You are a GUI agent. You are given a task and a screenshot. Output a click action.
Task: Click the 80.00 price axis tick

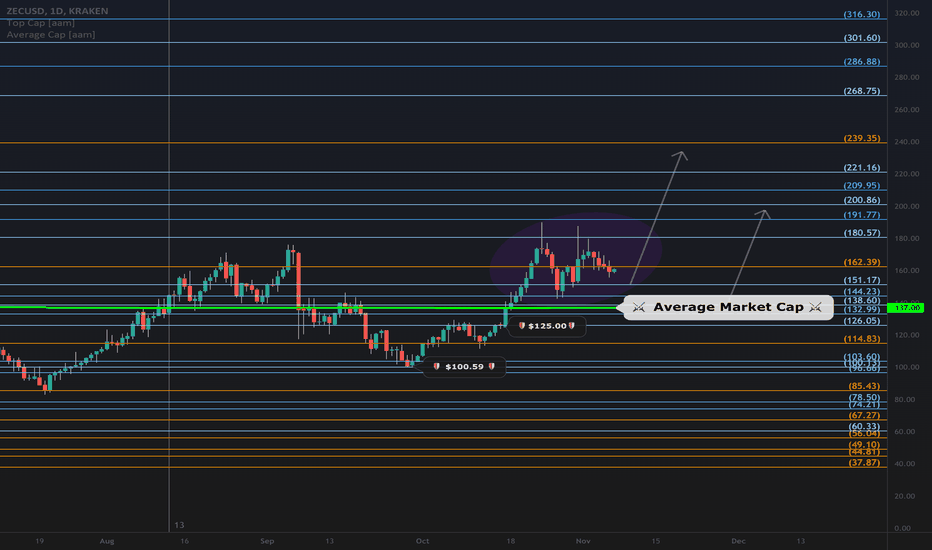click(906, 400)
